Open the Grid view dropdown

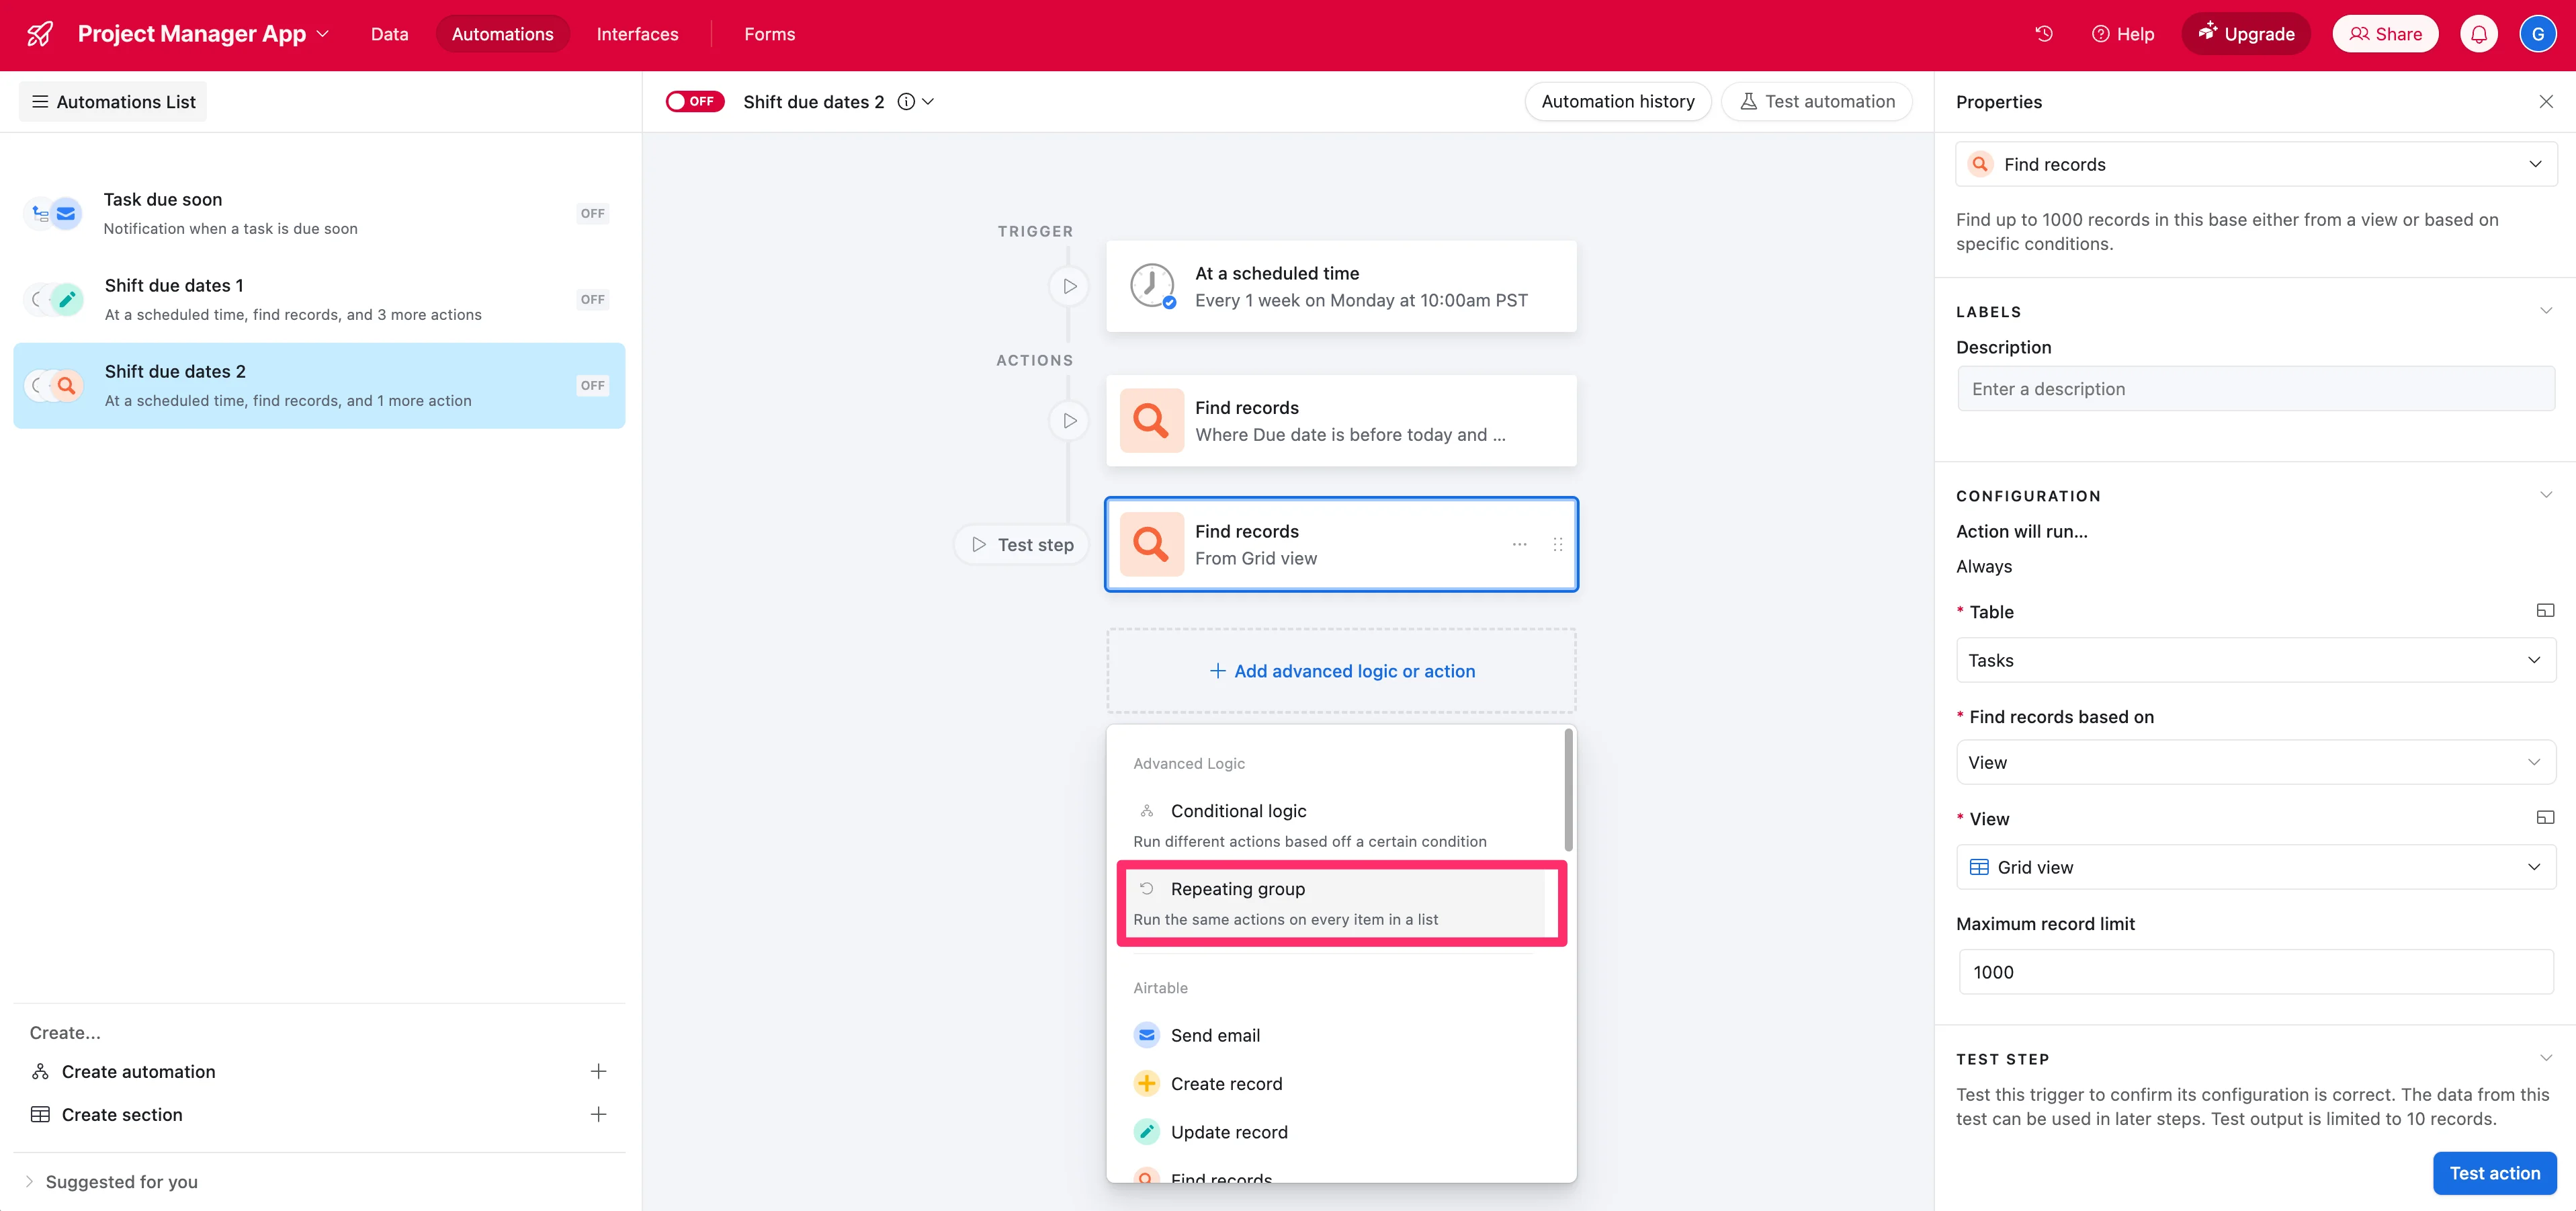click(2255, 867)
